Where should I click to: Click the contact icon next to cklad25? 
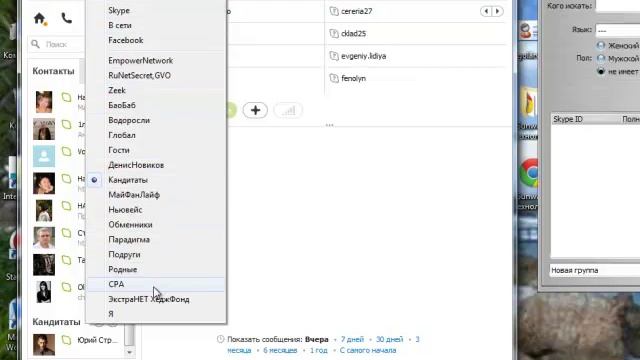click(334, 33)
